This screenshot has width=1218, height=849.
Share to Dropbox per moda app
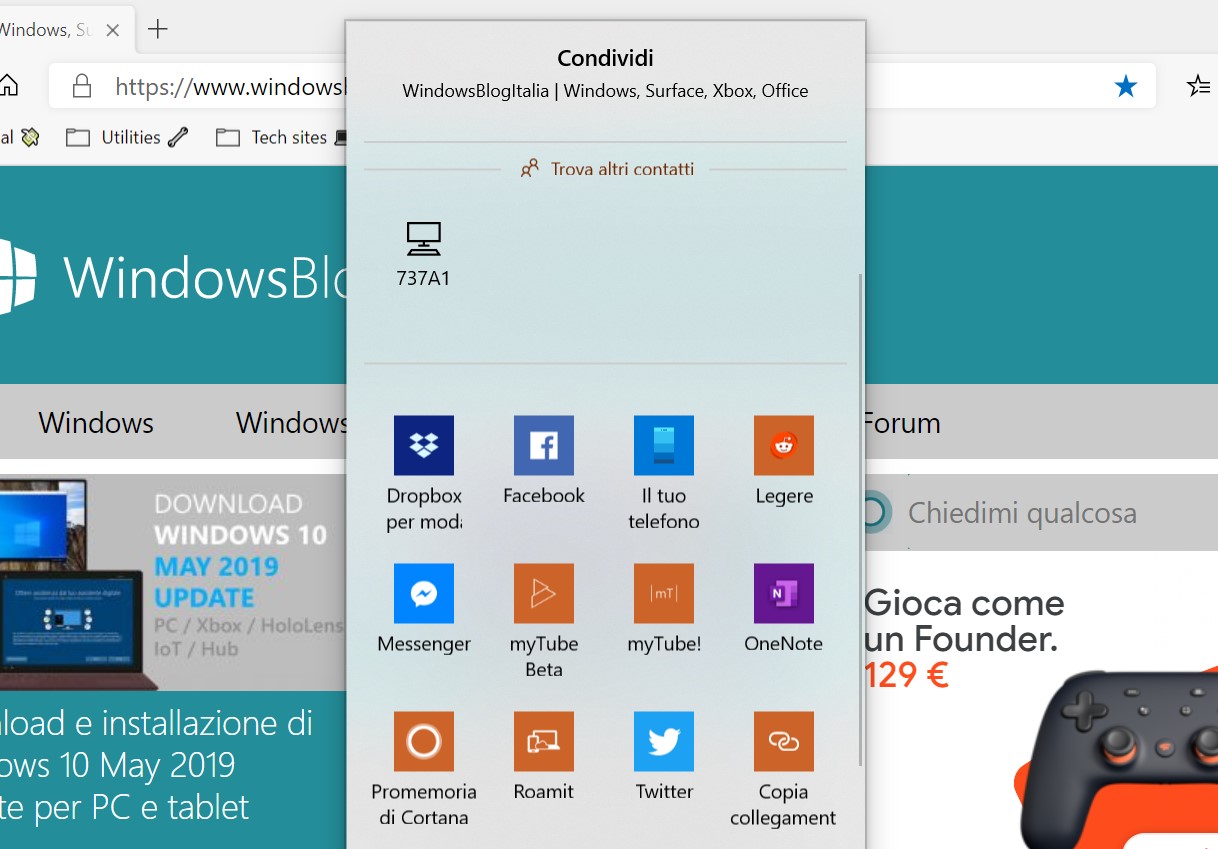(424, 473)
